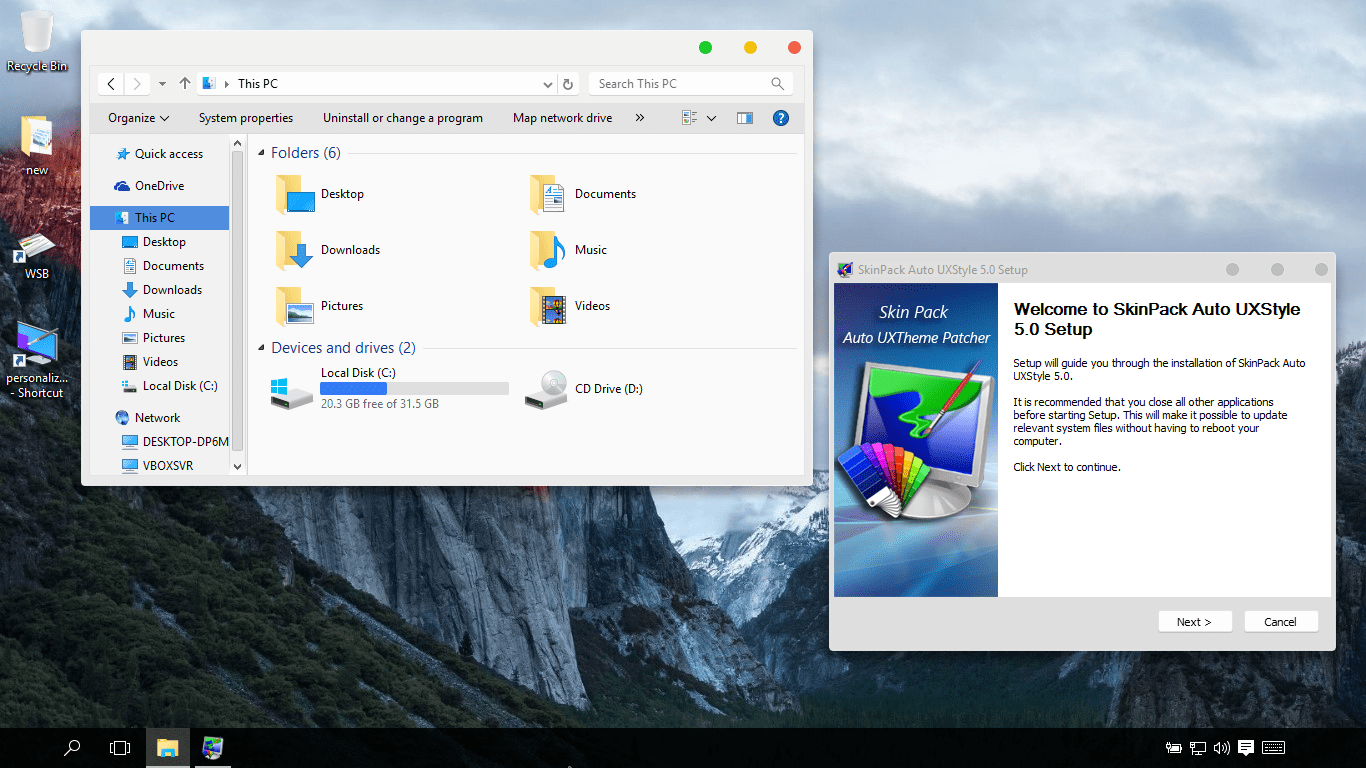Open address bar history dropdown

[x=548, y=84]
